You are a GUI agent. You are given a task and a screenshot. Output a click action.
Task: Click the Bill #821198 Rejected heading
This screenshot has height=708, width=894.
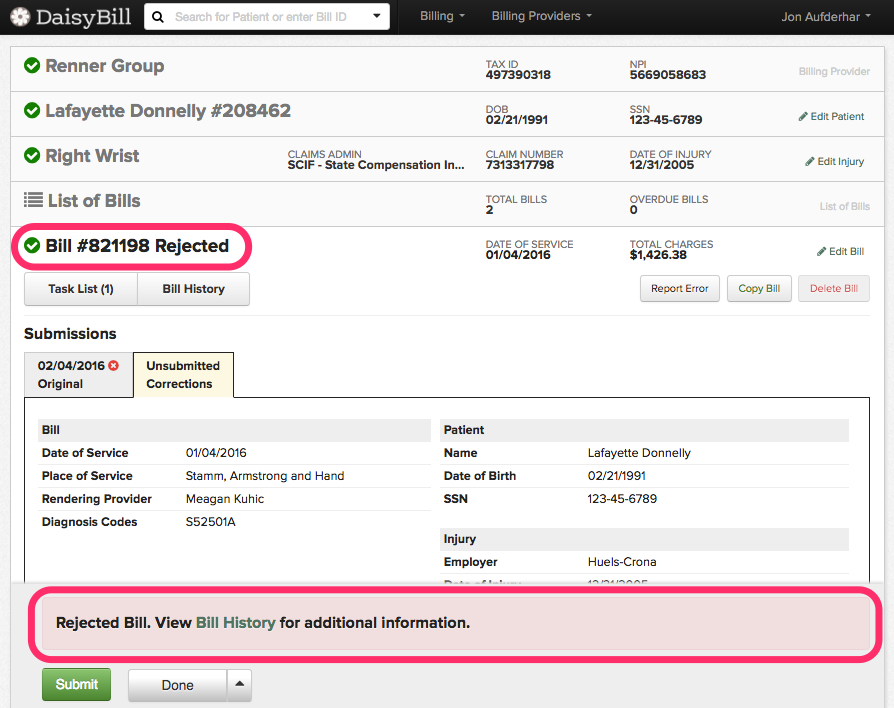pos(137,246)
